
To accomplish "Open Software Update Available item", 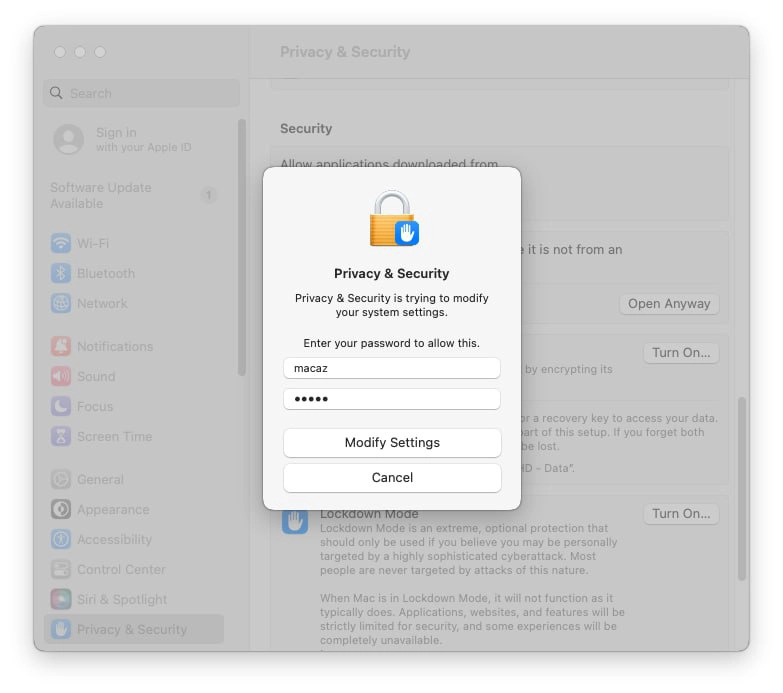I will 101,195.
